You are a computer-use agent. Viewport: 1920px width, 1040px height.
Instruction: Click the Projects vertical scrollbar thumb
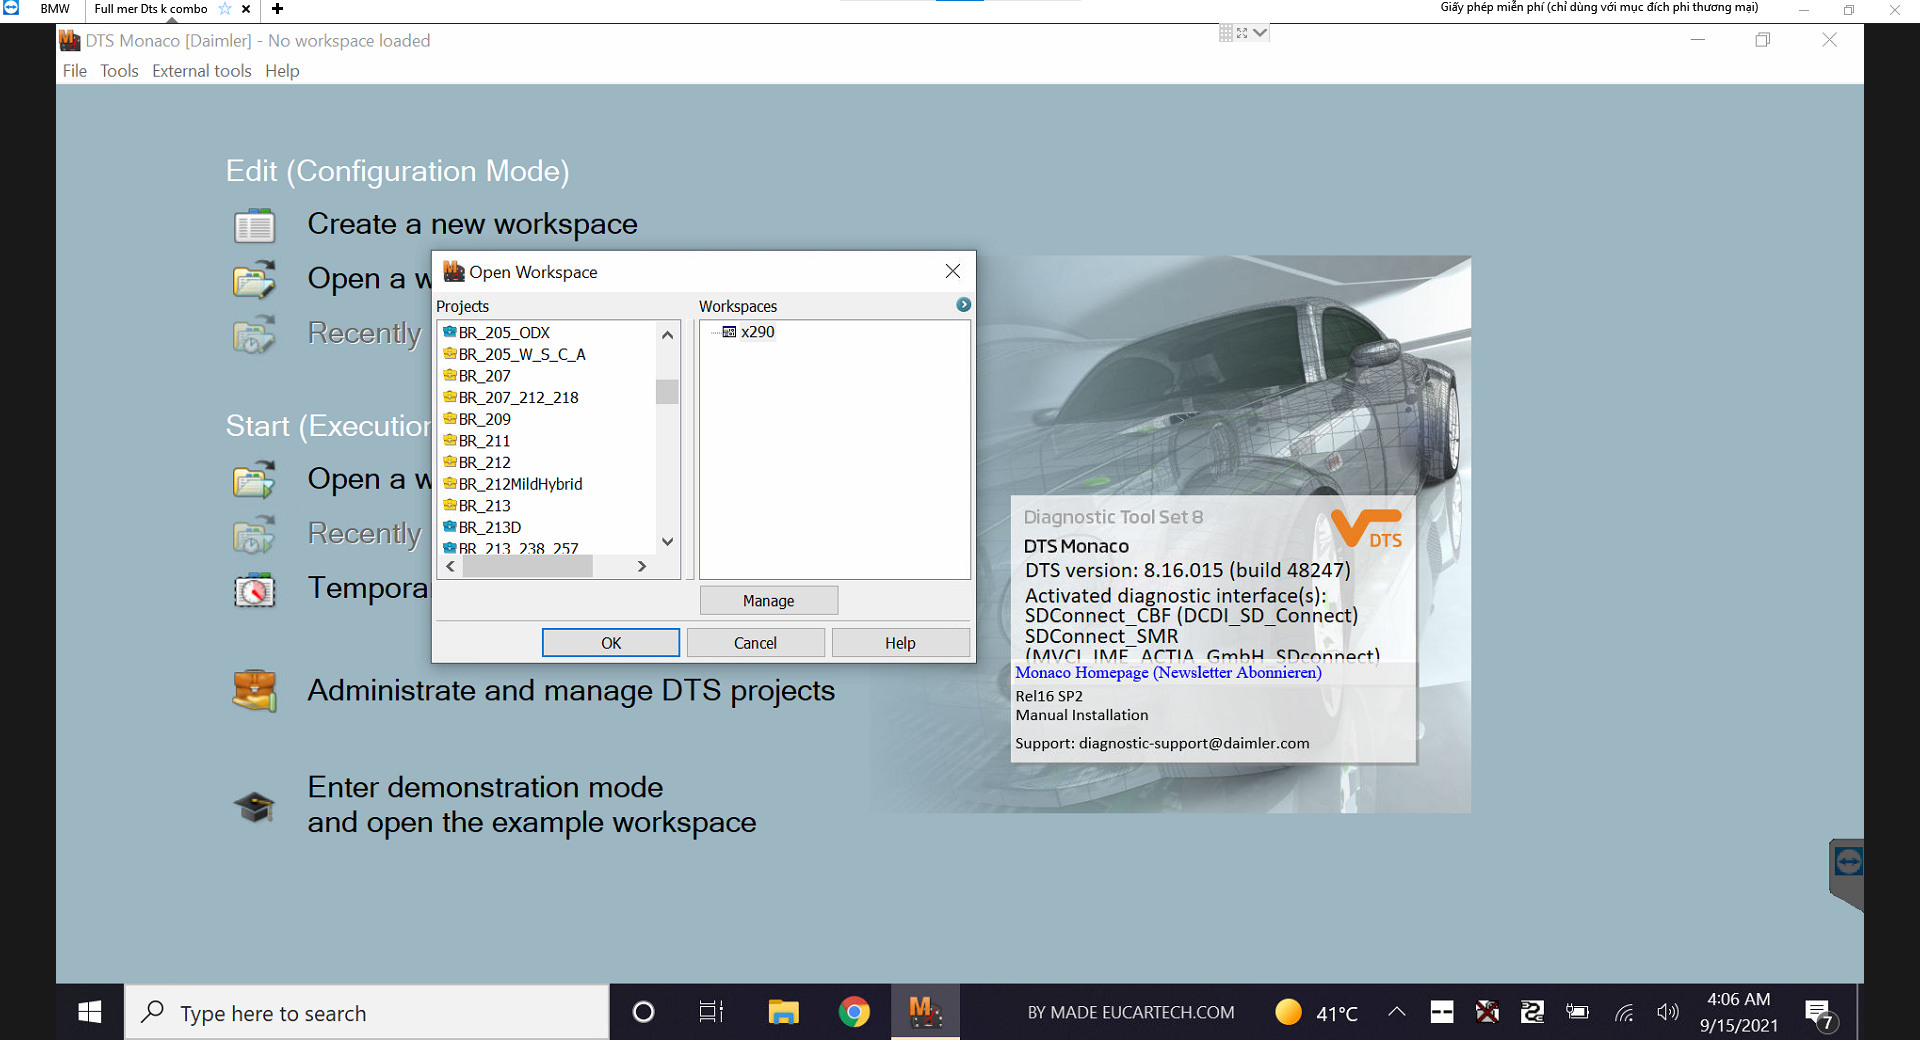coord(667,391)
